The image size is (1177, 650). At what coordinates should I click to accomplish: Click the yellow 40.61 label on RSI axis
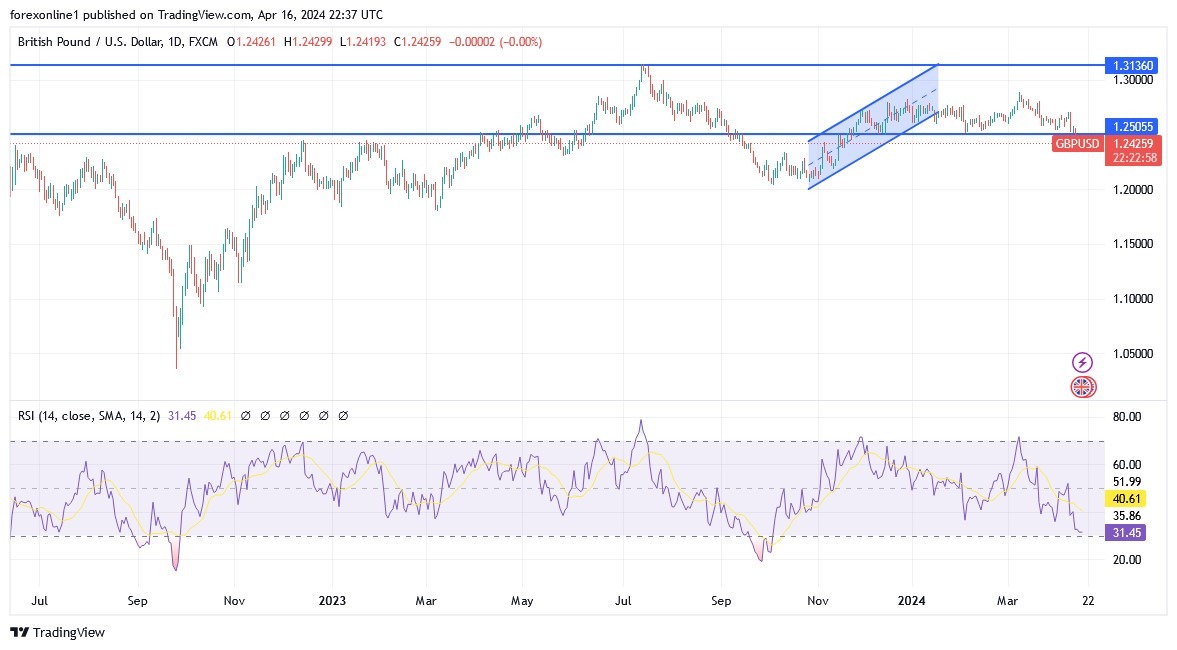tap(1126, 499)
